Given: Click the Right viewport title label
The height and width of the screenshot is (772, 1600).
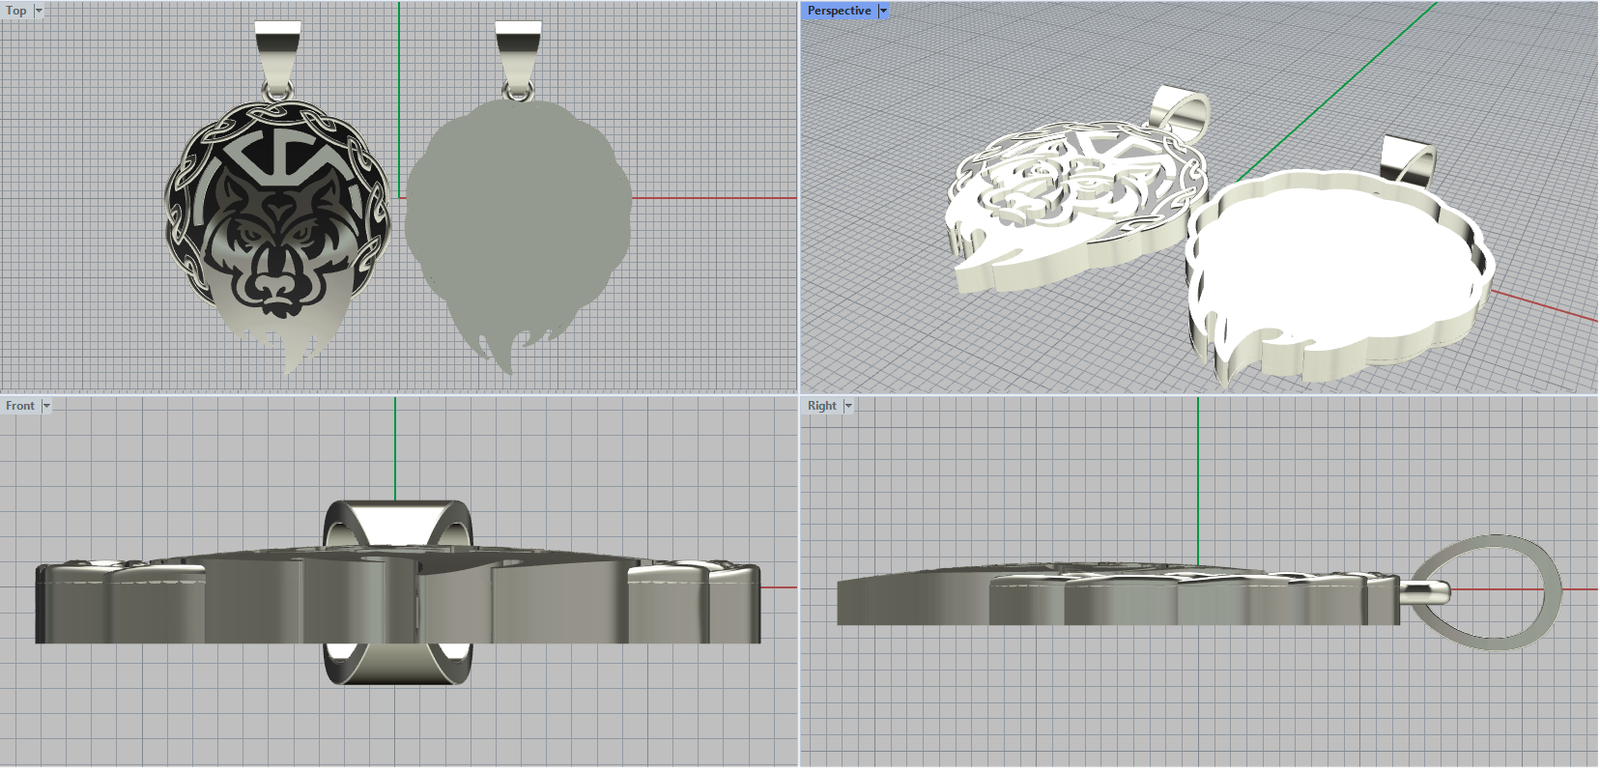Looking at the screenshot, I should [822, 406].
